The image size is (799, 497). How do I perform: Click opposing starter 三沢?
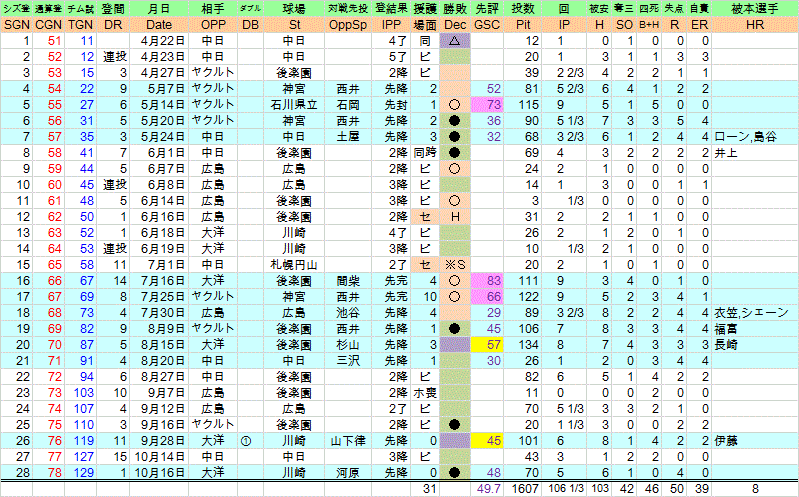(348, 361)
